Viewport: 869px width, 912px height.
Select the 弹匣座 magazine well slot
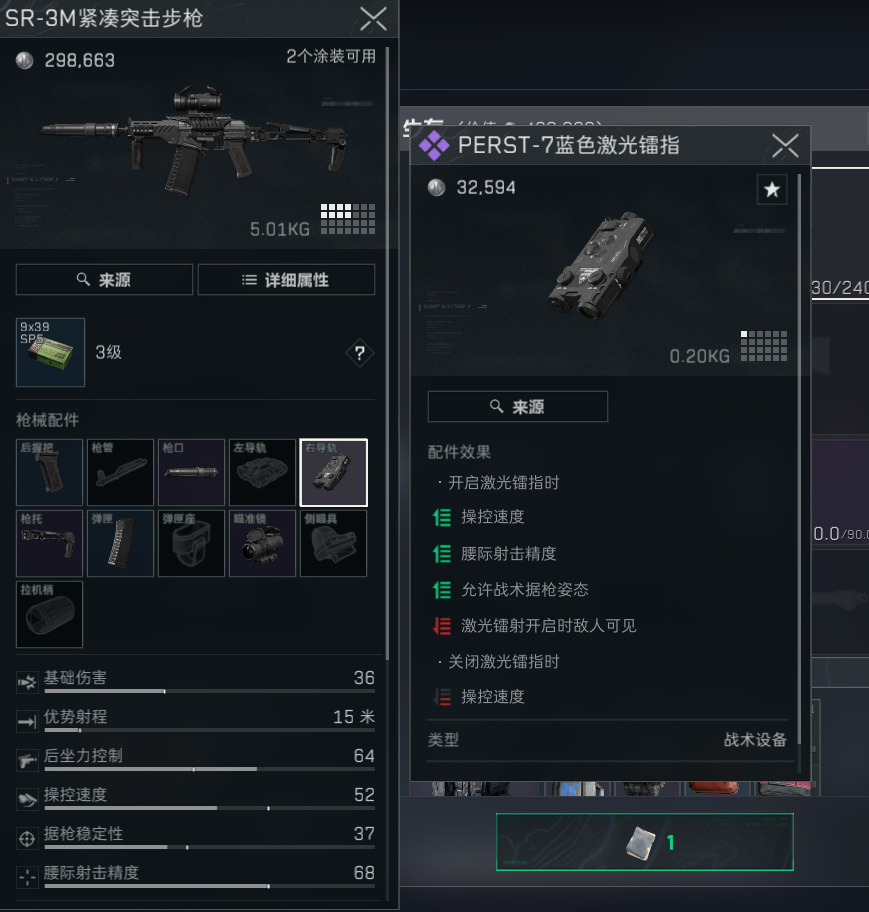pyautogui.click(x=191, y=543)
